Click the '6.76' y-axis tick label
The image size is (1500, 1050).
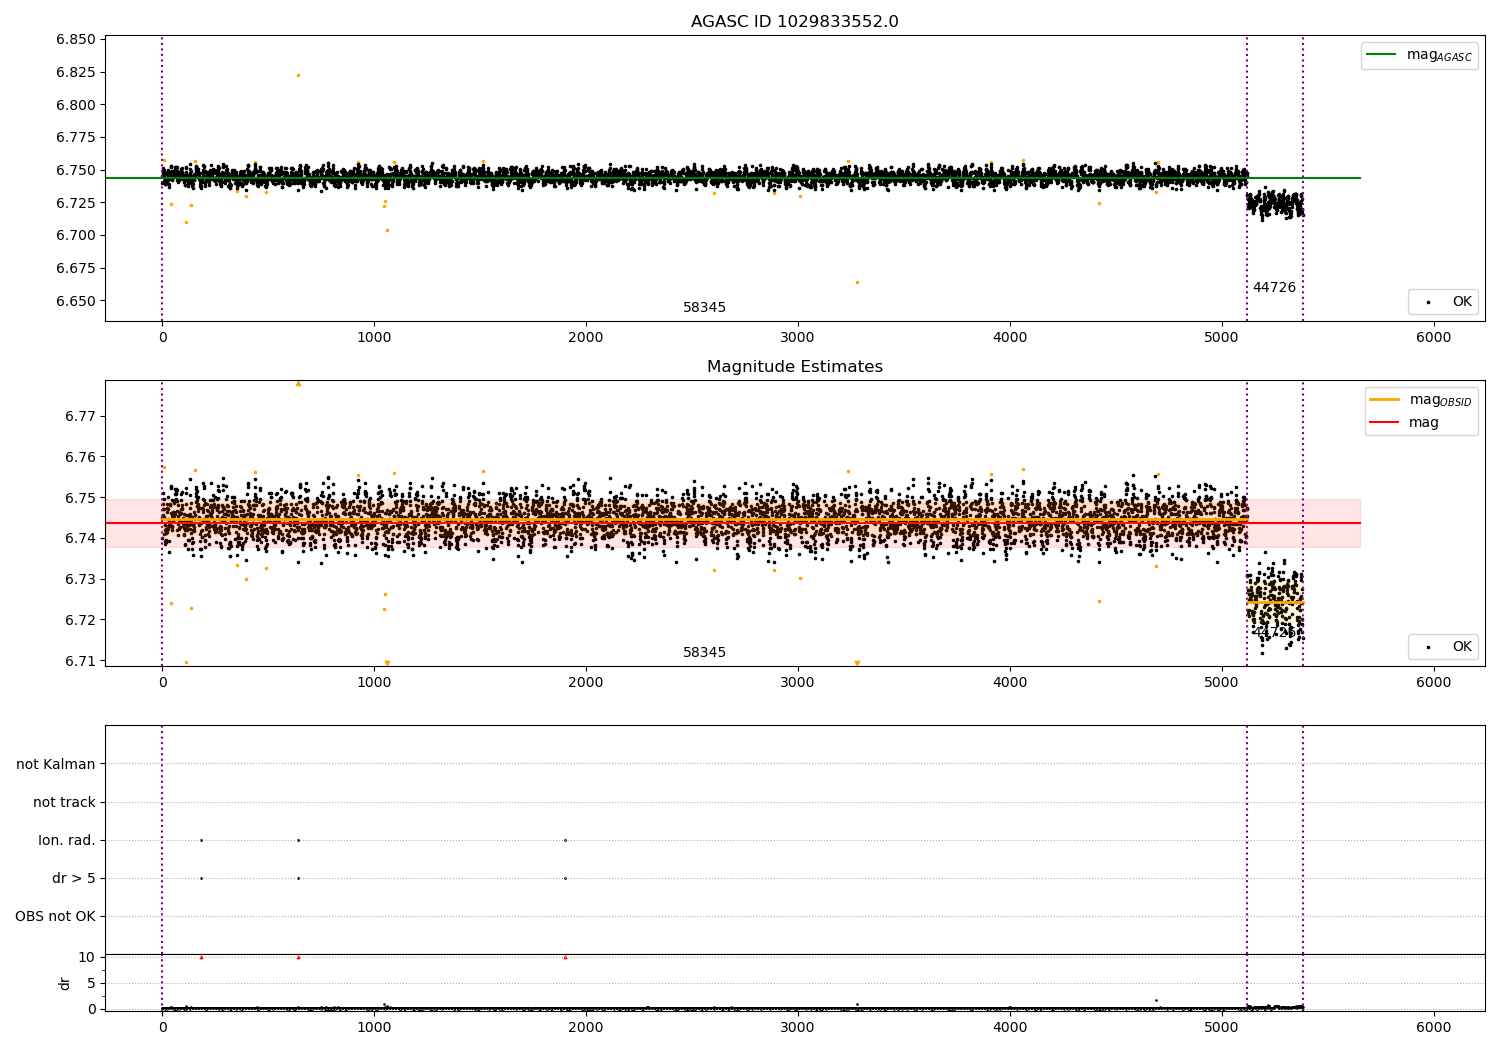(80, 457)
